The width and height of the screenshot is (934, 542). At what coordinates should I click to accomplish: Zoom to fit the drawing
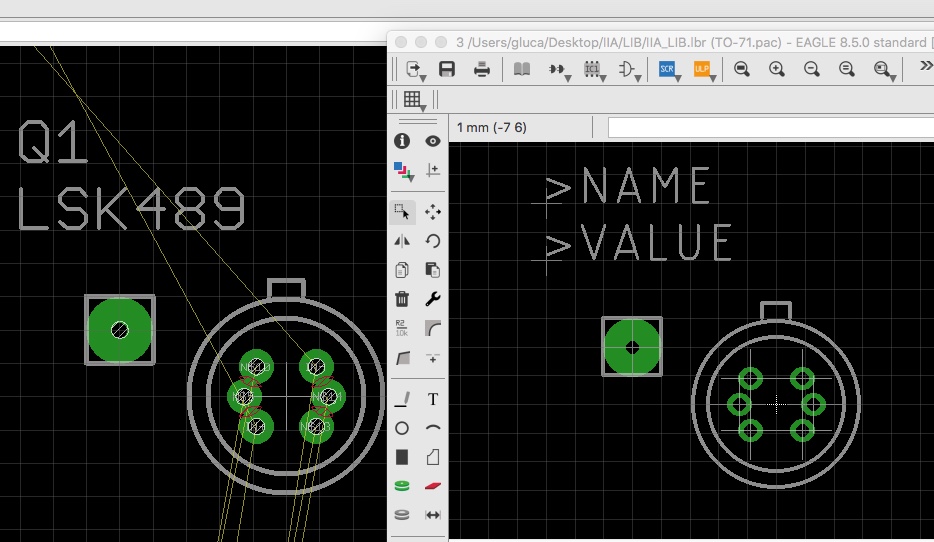pos(742,69)
